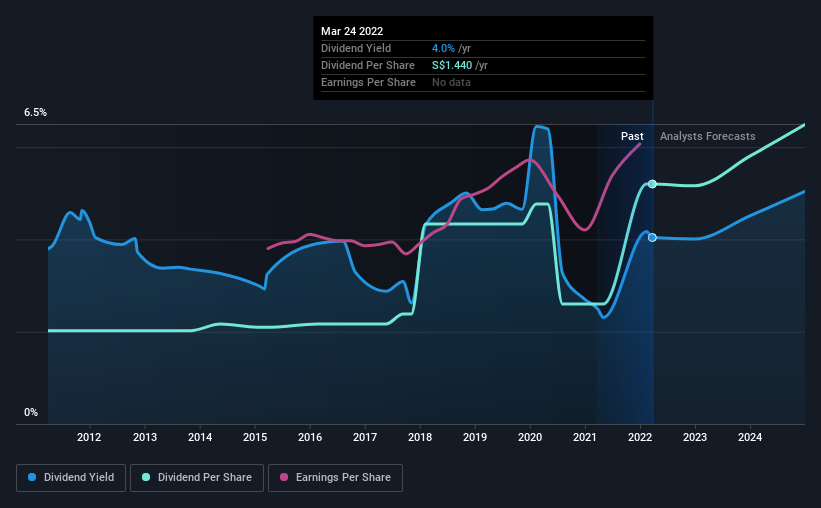The width and height of the screenshot is (821, 508).
Task: Click the 2015 year label on the axis
Action: pos(255,437)
